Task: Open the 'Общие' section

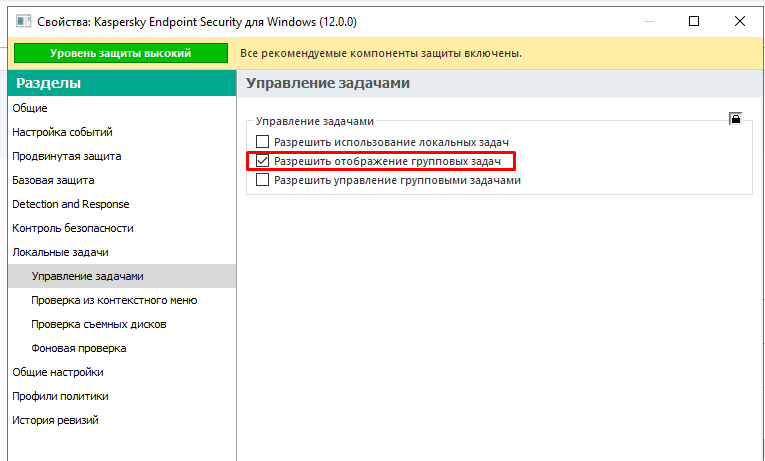Action: point(122,108)
